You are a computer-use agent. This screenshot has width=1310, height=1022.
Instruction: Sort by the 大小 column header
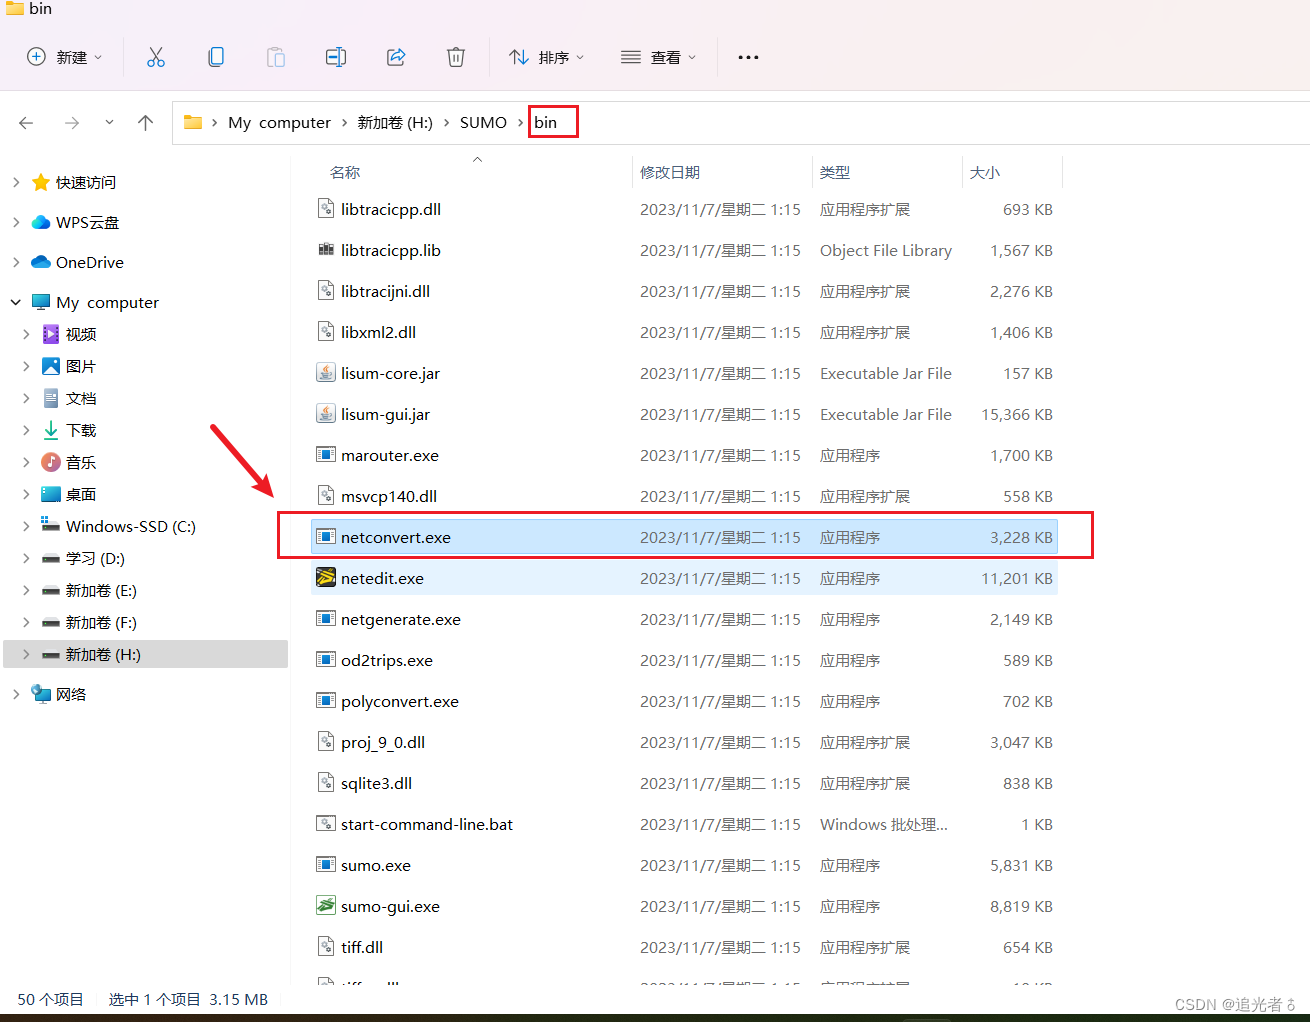tap(985, 172)
